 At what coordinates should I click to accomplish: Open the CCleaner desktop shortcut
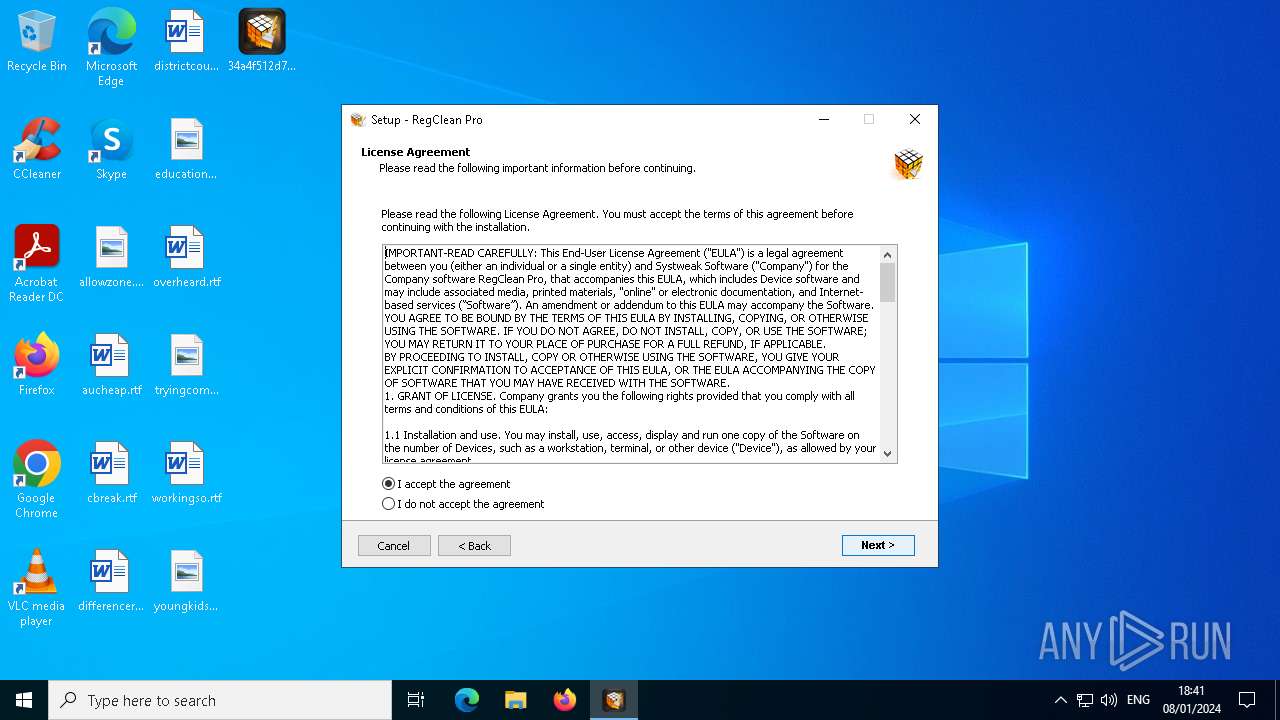[x=37, y=149]
